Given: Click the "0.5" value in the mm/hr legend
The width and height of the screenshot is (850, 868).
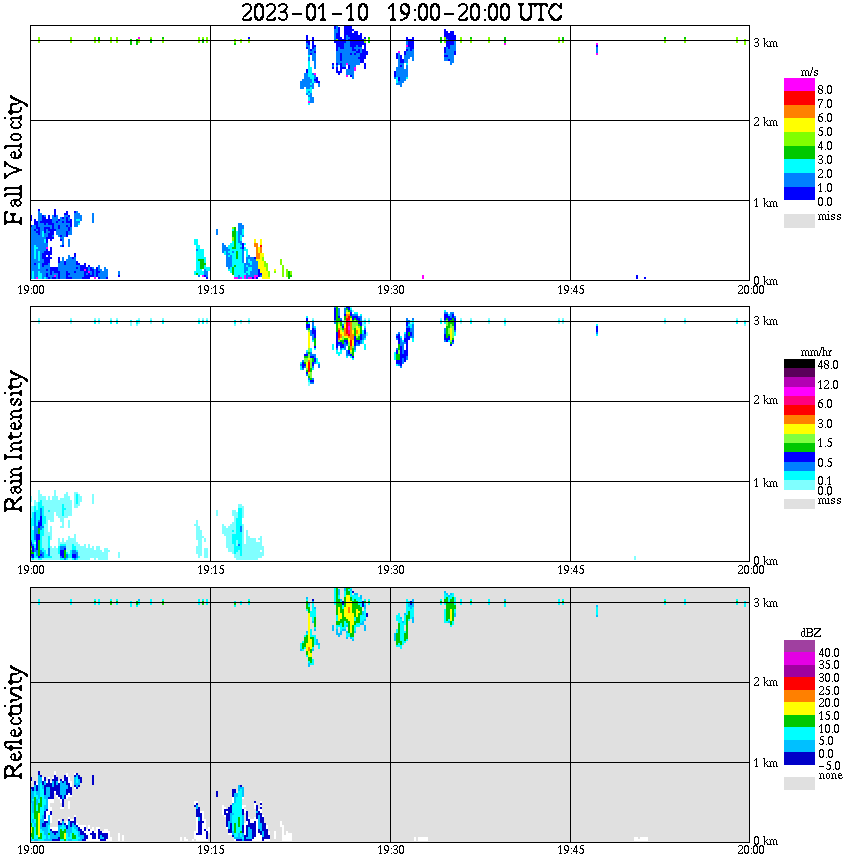Looking at the screenshot, I should click(x=825, y=463).
